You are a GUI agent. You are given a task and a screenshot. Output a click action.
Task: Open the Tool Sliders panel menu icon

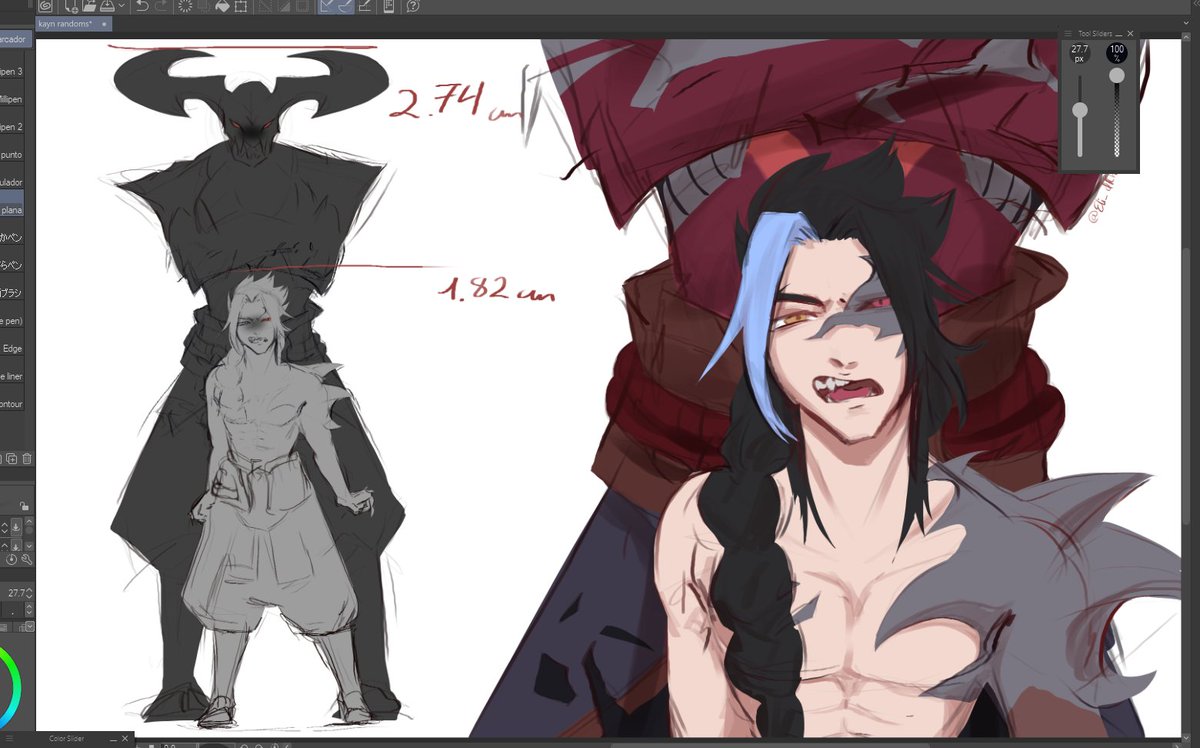tap(1068, 33)
